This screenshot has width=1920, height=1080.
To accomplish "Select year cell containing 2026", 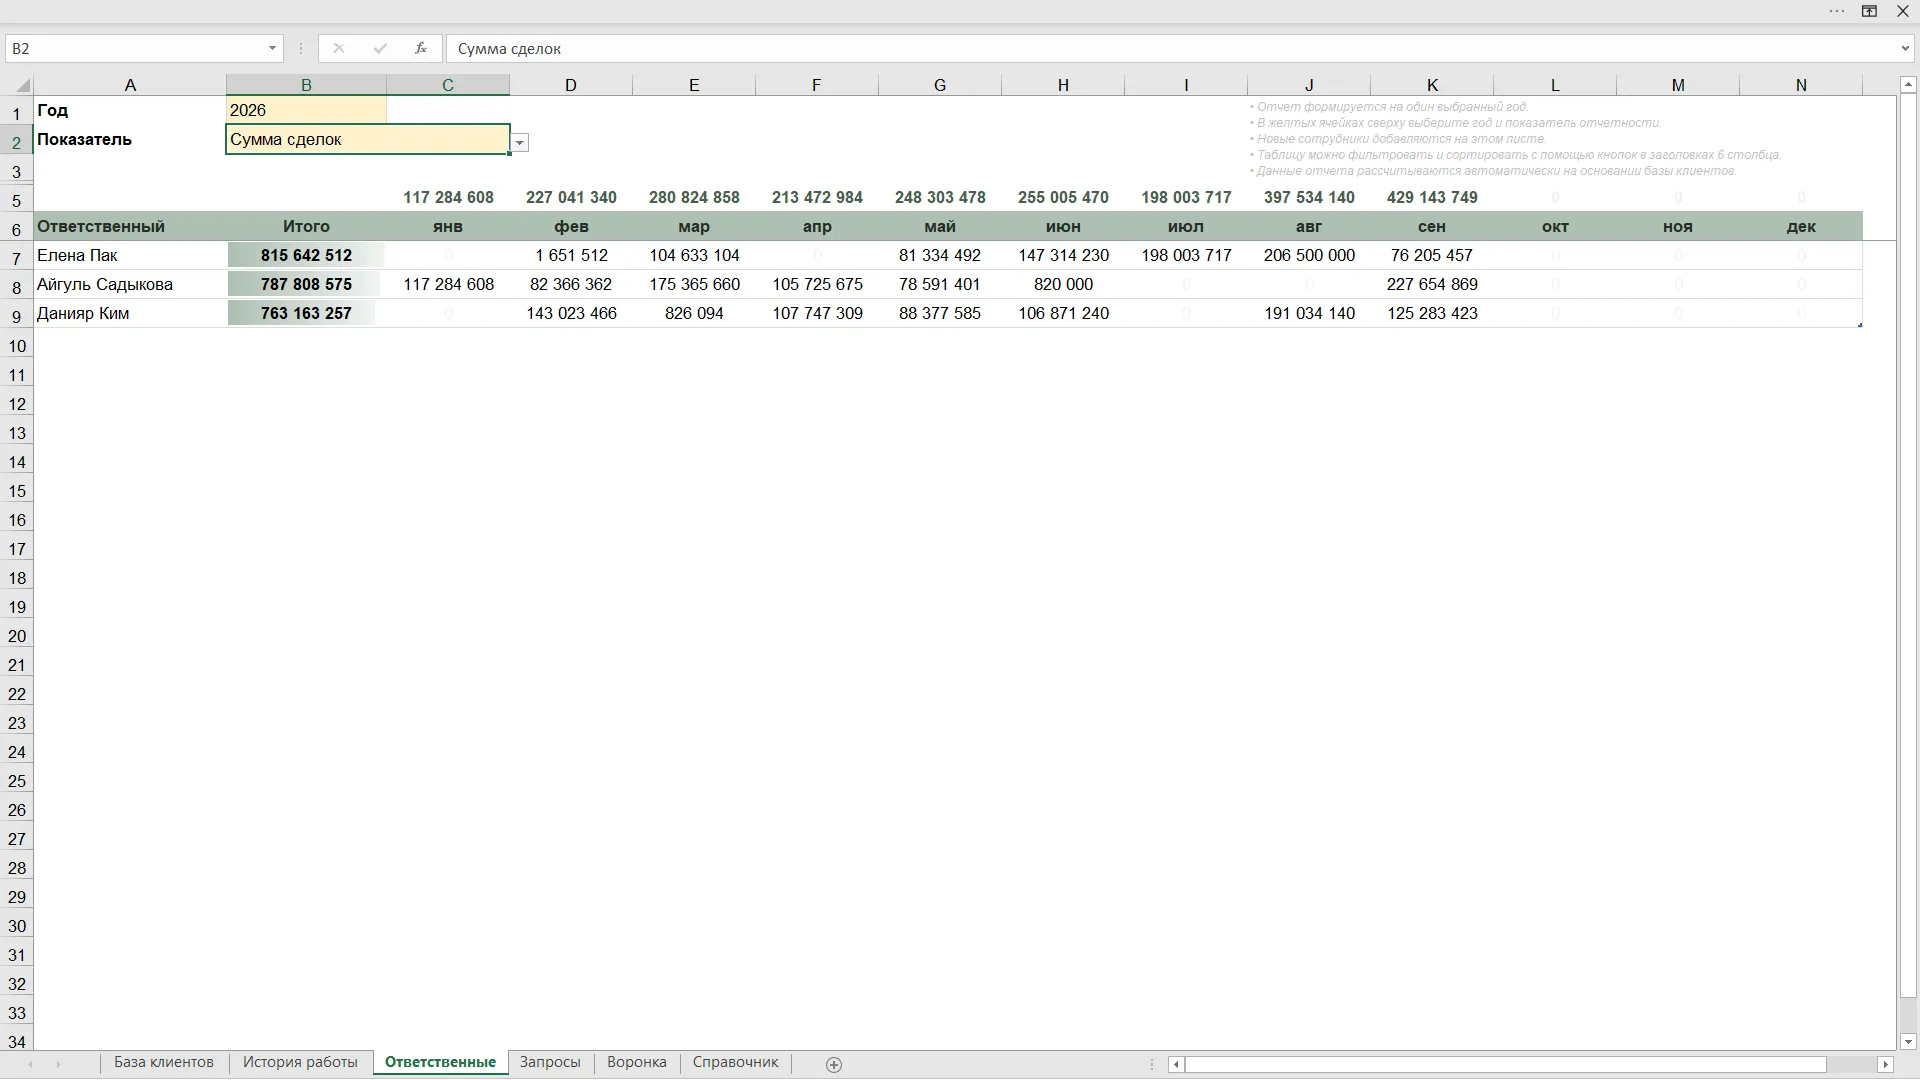I will click(x=306, y=110).
